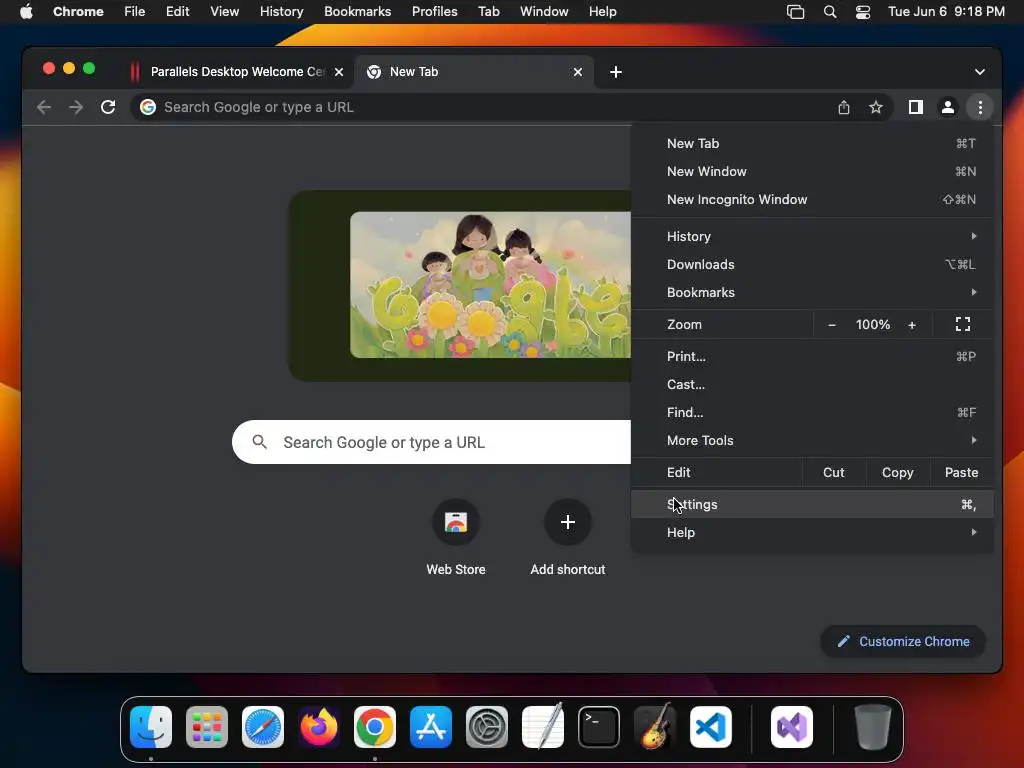Click Chrome icon in the dock
1024x768 pixels.
(x=375, y=727)
